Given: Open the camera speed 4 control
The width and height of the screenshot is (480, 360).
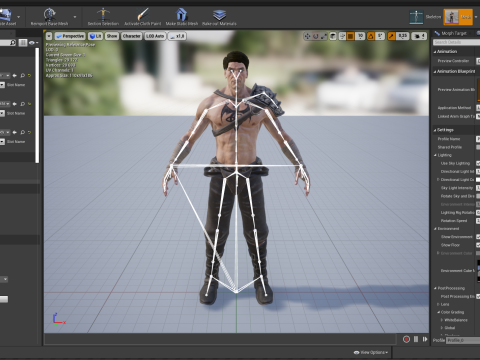Looking at the screenshot, I should tap(419, 36).
